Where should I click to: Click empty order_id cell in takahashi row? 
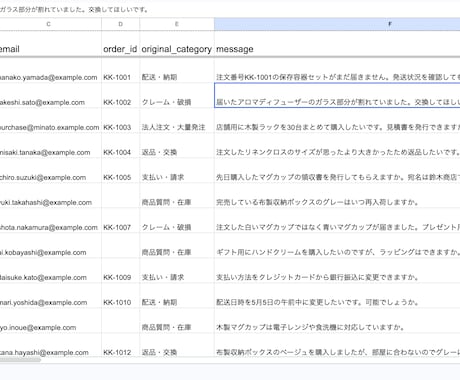click(x=121, y=196)
